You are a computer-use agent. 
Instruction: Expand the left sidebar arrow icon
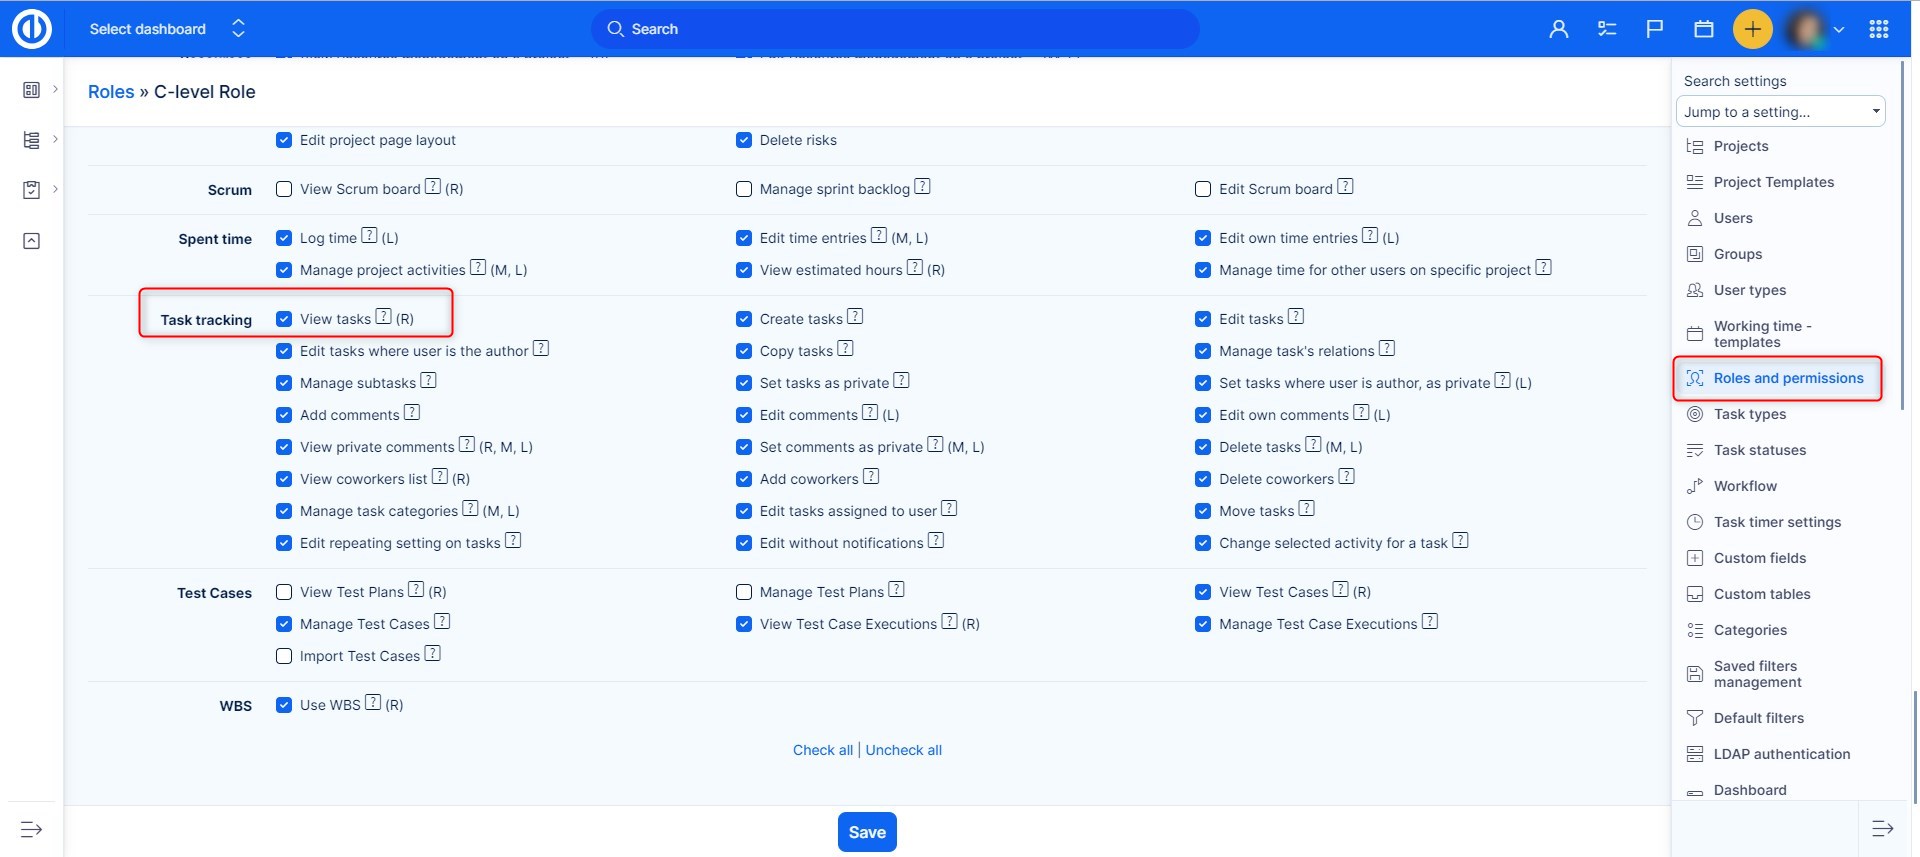31,829
